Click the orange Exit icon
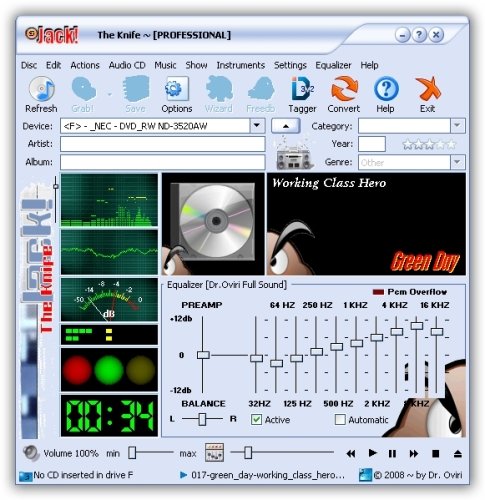Viewport: 485px width, 500px height. 428,89
